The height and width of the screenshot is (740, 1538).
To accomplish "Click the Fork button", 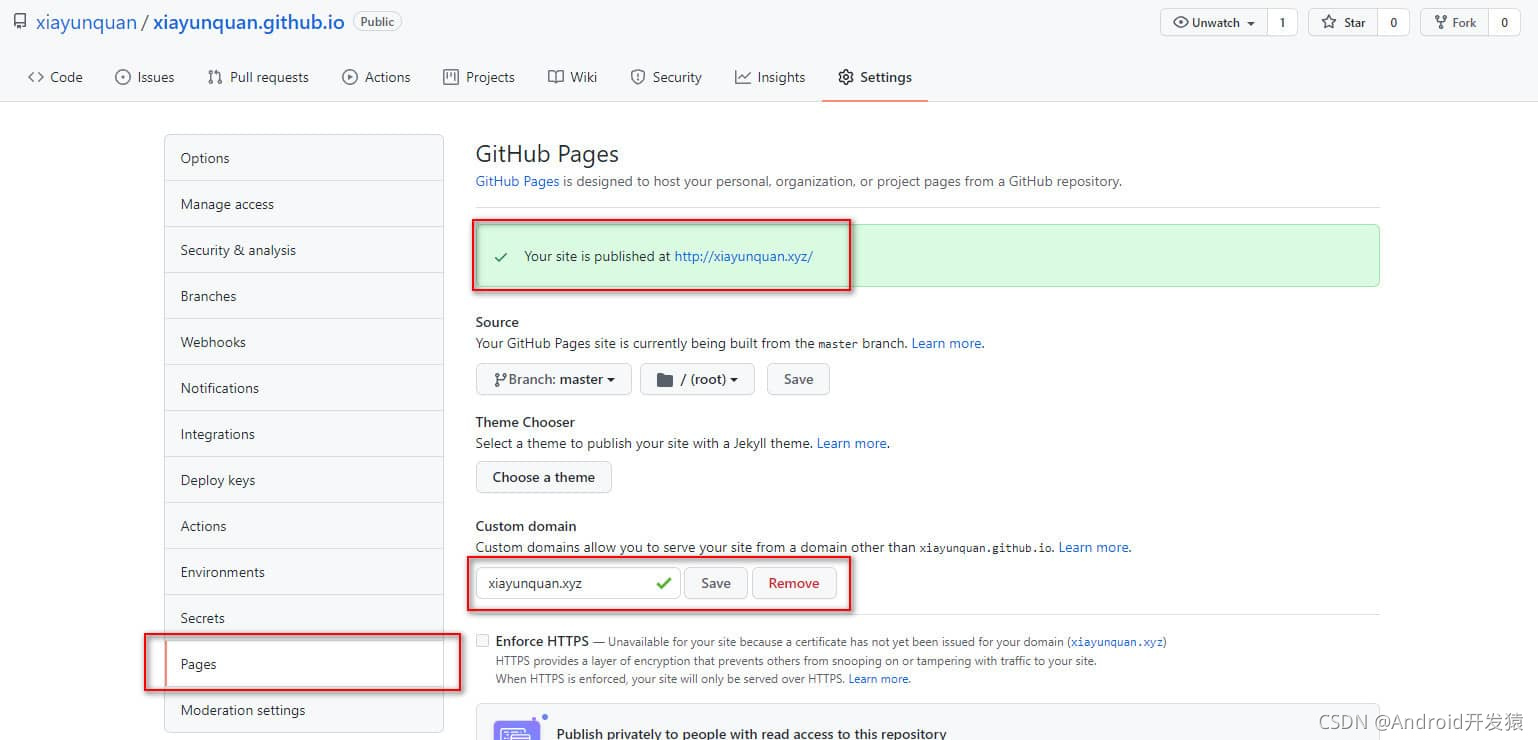I will tap(1455, 22).
